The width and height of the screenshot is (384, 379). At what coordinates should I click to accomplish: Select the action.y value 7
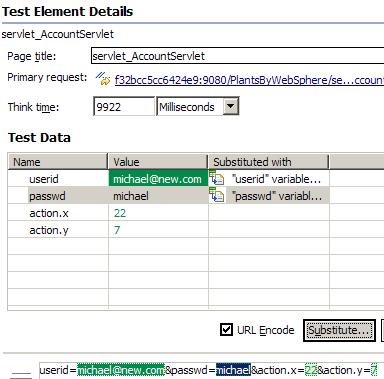(x=117, y=230)
